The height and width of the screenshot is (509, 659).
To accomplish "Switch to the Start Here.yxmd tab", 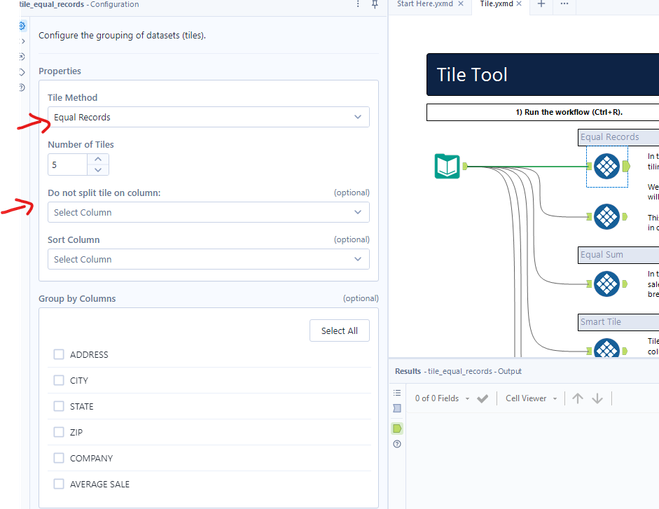I will click(425, 4).
